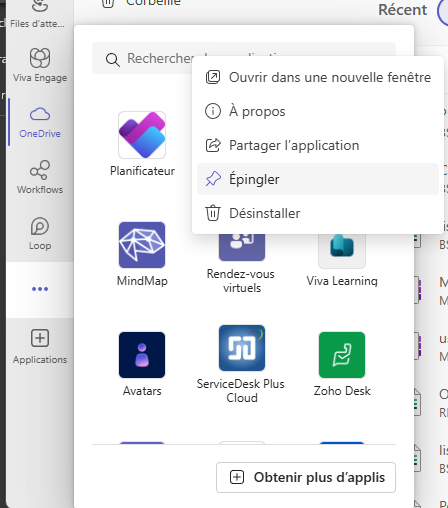Click the three-dots more apps button
Screen dimensions: 448x508
click(40, 289)
